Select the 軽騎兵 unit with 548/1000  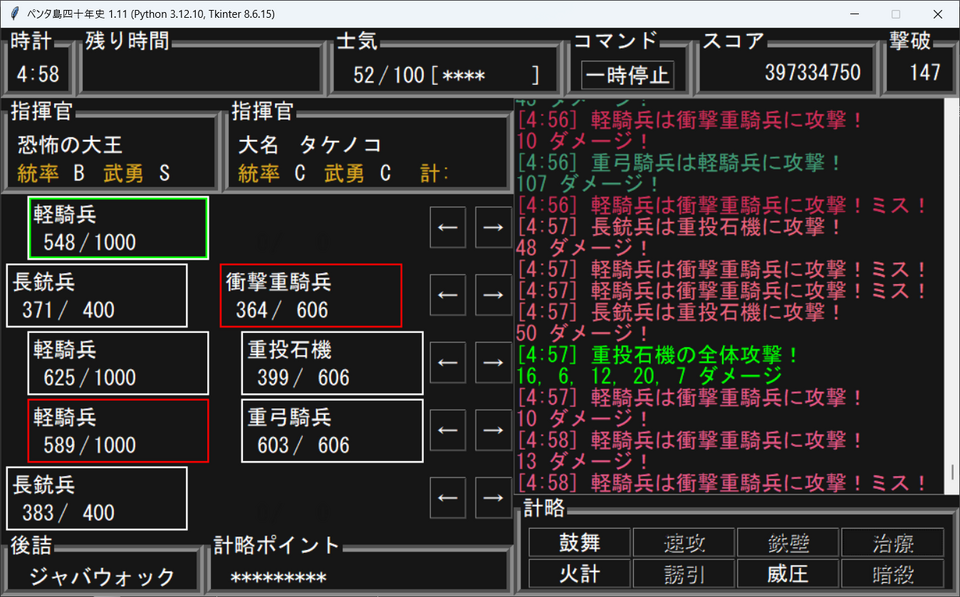point(118,227)
